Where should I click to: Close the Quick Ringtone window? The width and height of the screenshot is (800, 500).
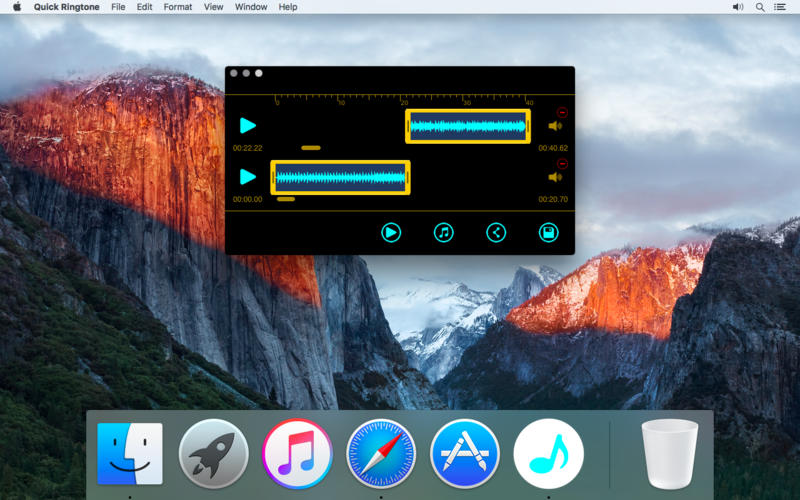[x=234, y=73]
